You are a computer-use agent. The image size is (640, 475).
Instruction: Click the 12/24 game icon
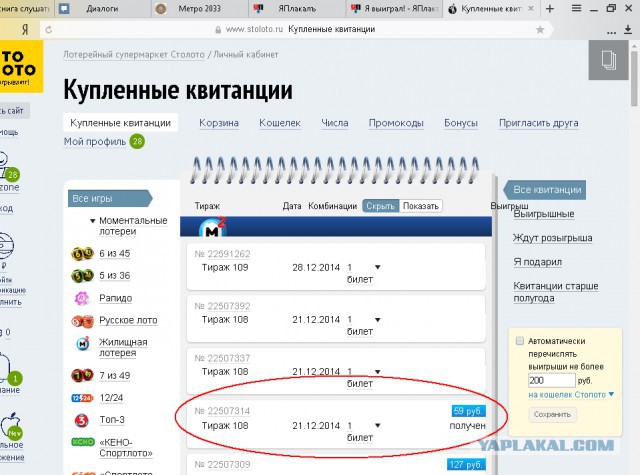pyautogui.click(x=82, y=397)
